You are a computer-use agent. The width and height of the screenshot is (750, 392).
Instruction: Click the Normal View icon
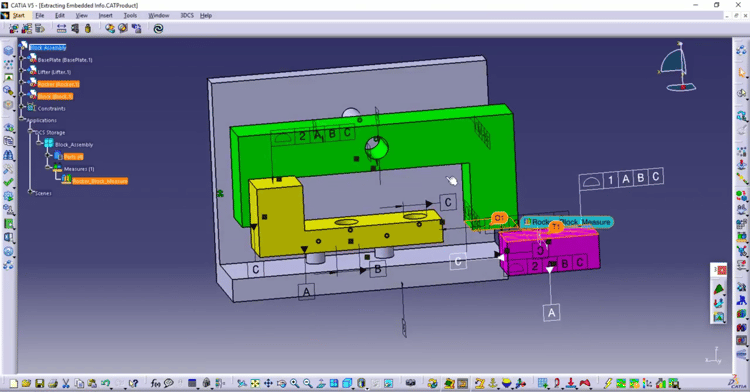pyautogui.click(x=321, y=383)
